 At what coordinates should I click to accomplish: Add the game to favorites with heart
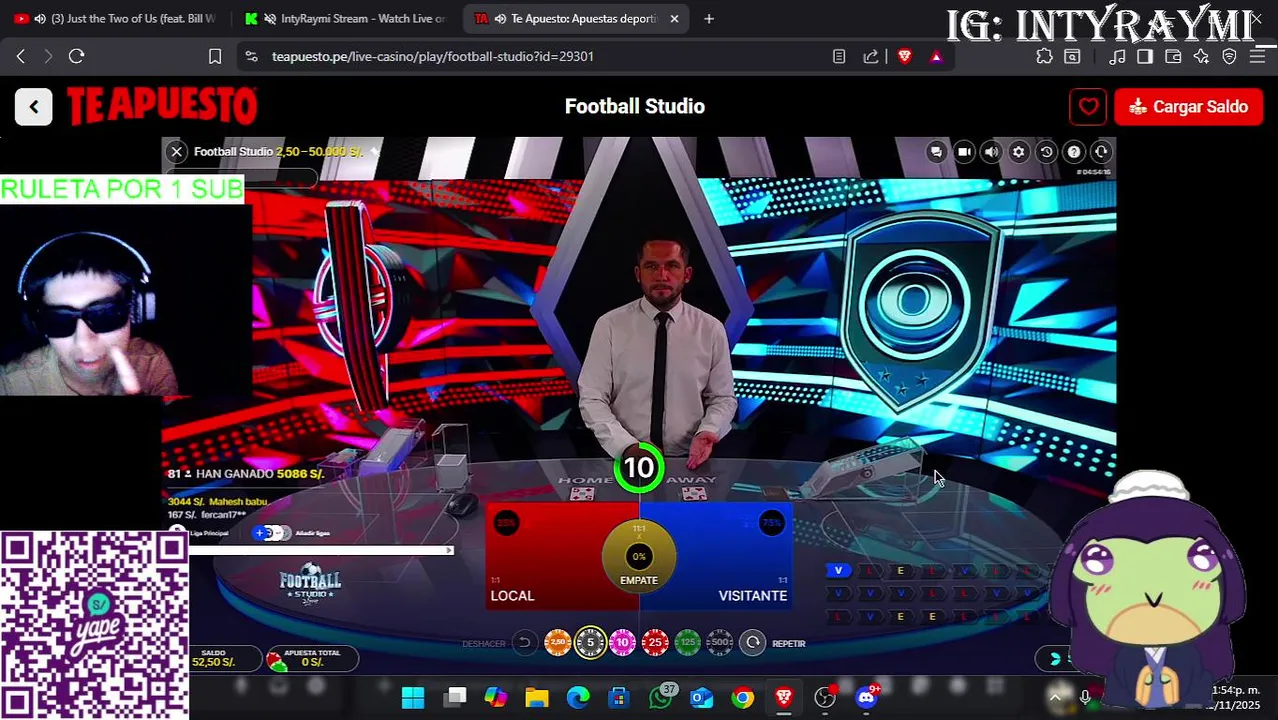(1089, 107)
